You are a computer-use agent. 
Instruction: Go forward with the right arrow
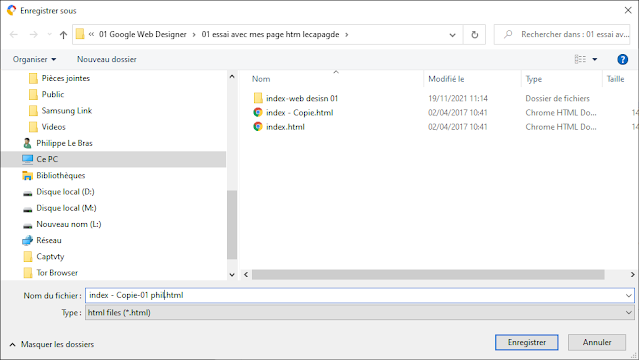coord(33,35)
